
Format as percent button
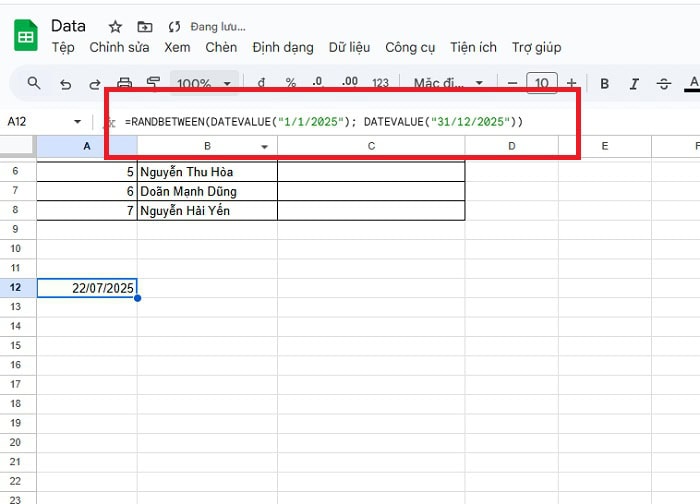290,83
